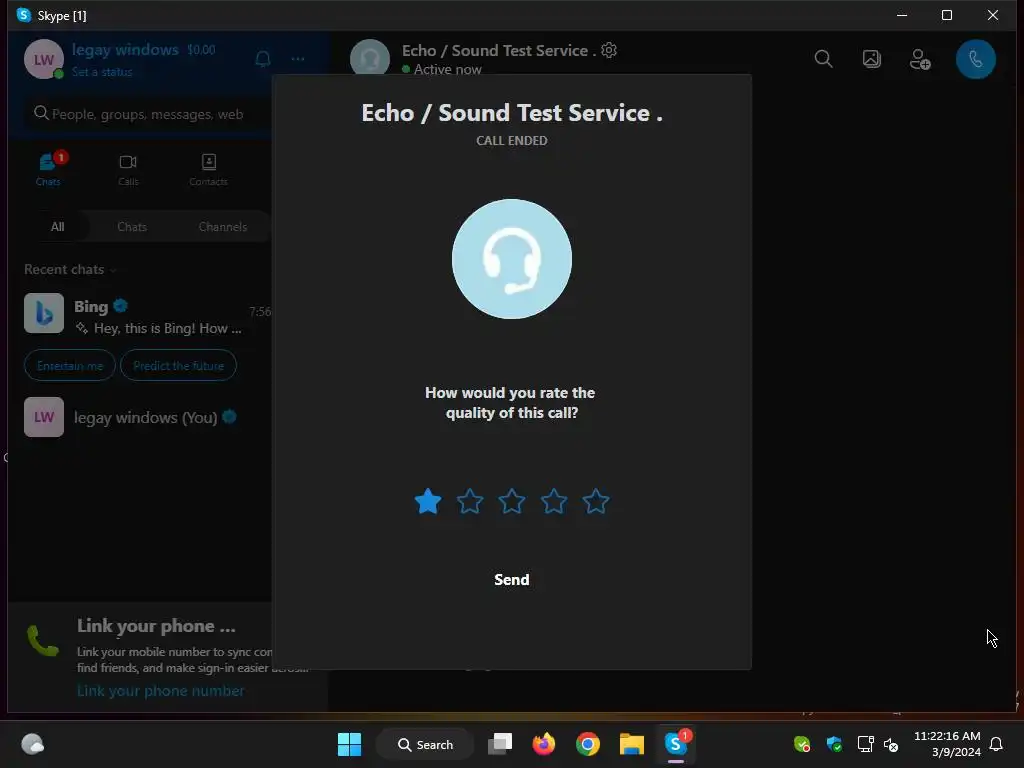Open the Echo contact avatar in header
Viewport: 1024px width, 768px height.
pos(370,59)
